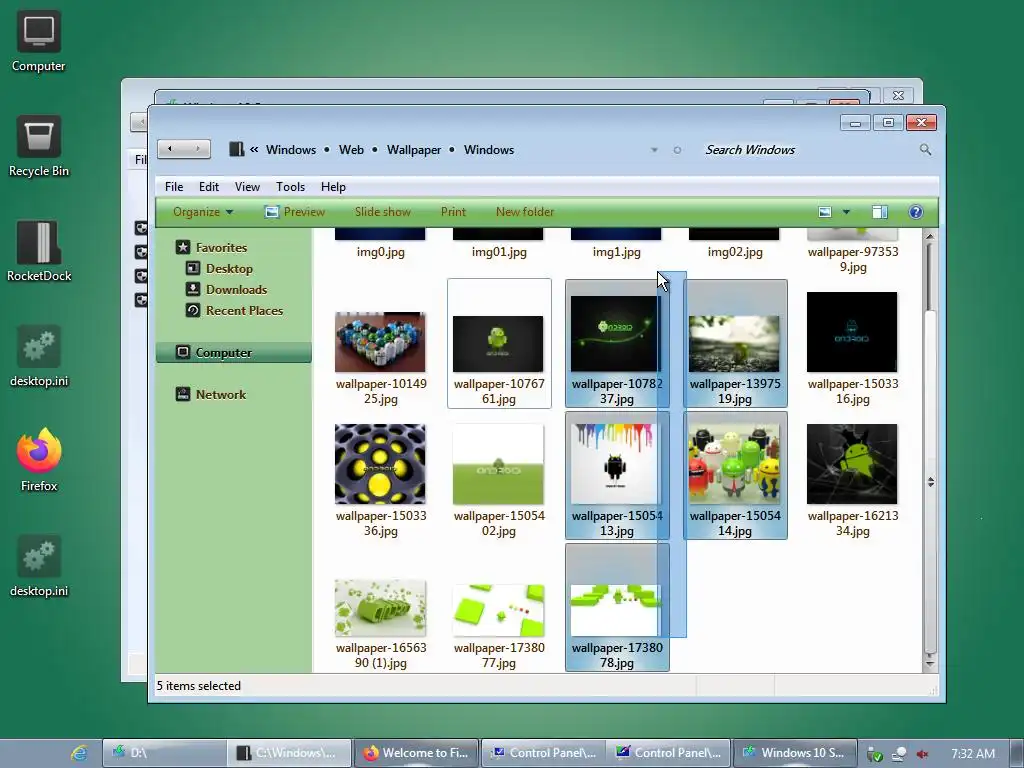Toggle the preview pane icon
The width and height of the screenshot is (1024, 768).
(x=880, y=212)
